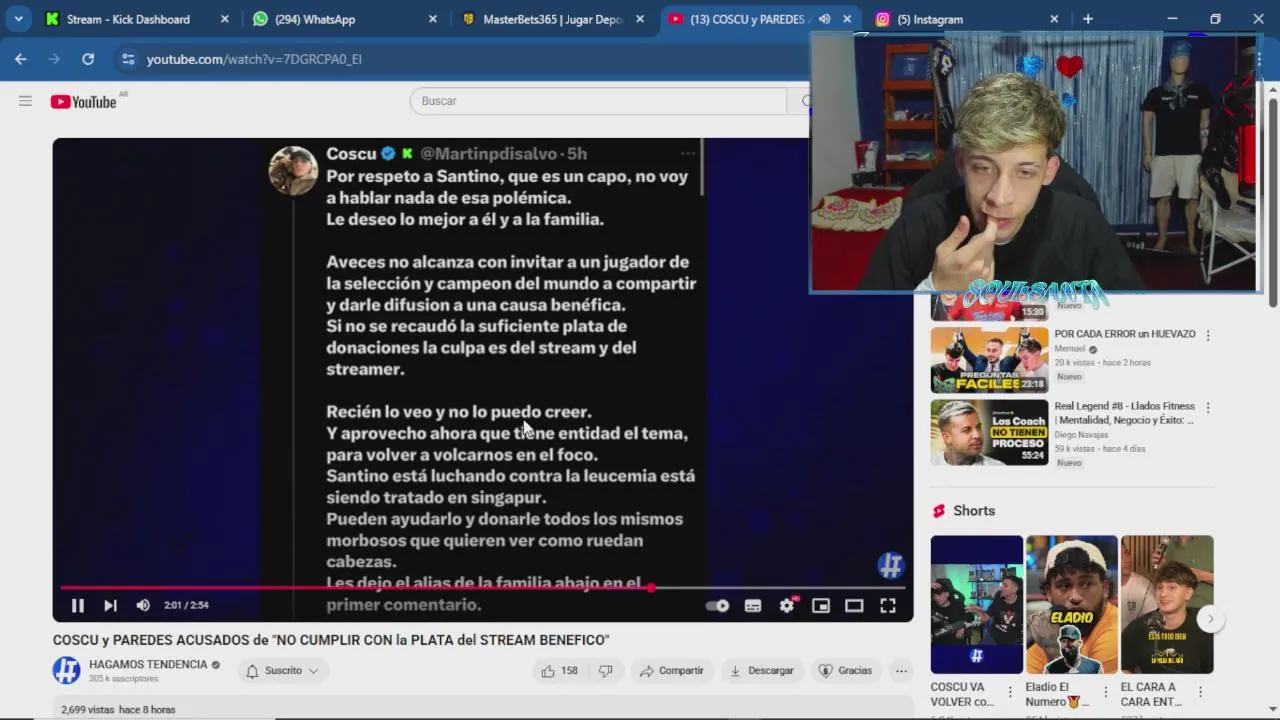
Task: Pause the YouTube video
Action: click(78, 605)
